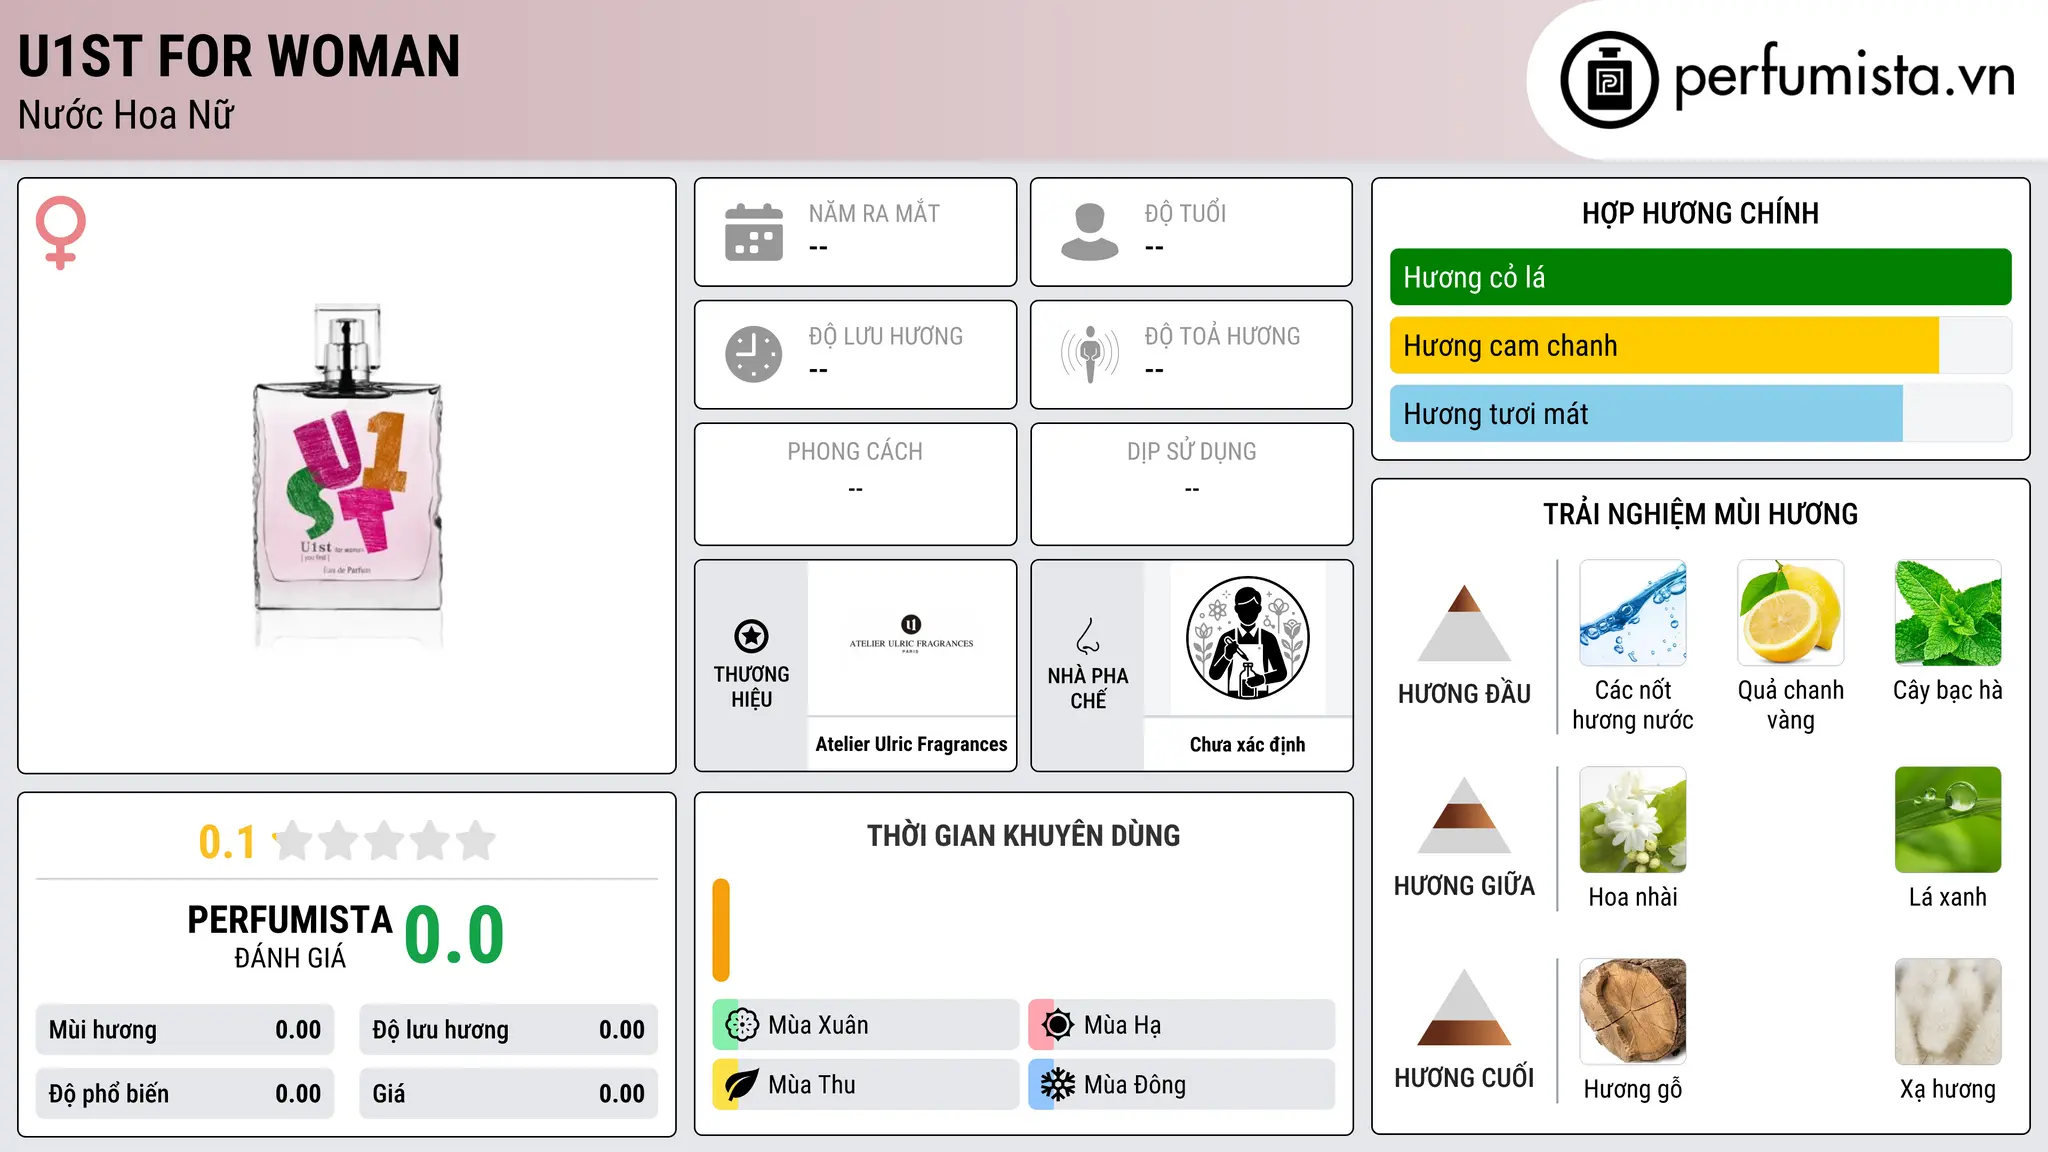The height and width of the screenshot is (1152, 2048).
Task: Click the Perfumista Đánh Giá label
Action: (x=290, y=936)
